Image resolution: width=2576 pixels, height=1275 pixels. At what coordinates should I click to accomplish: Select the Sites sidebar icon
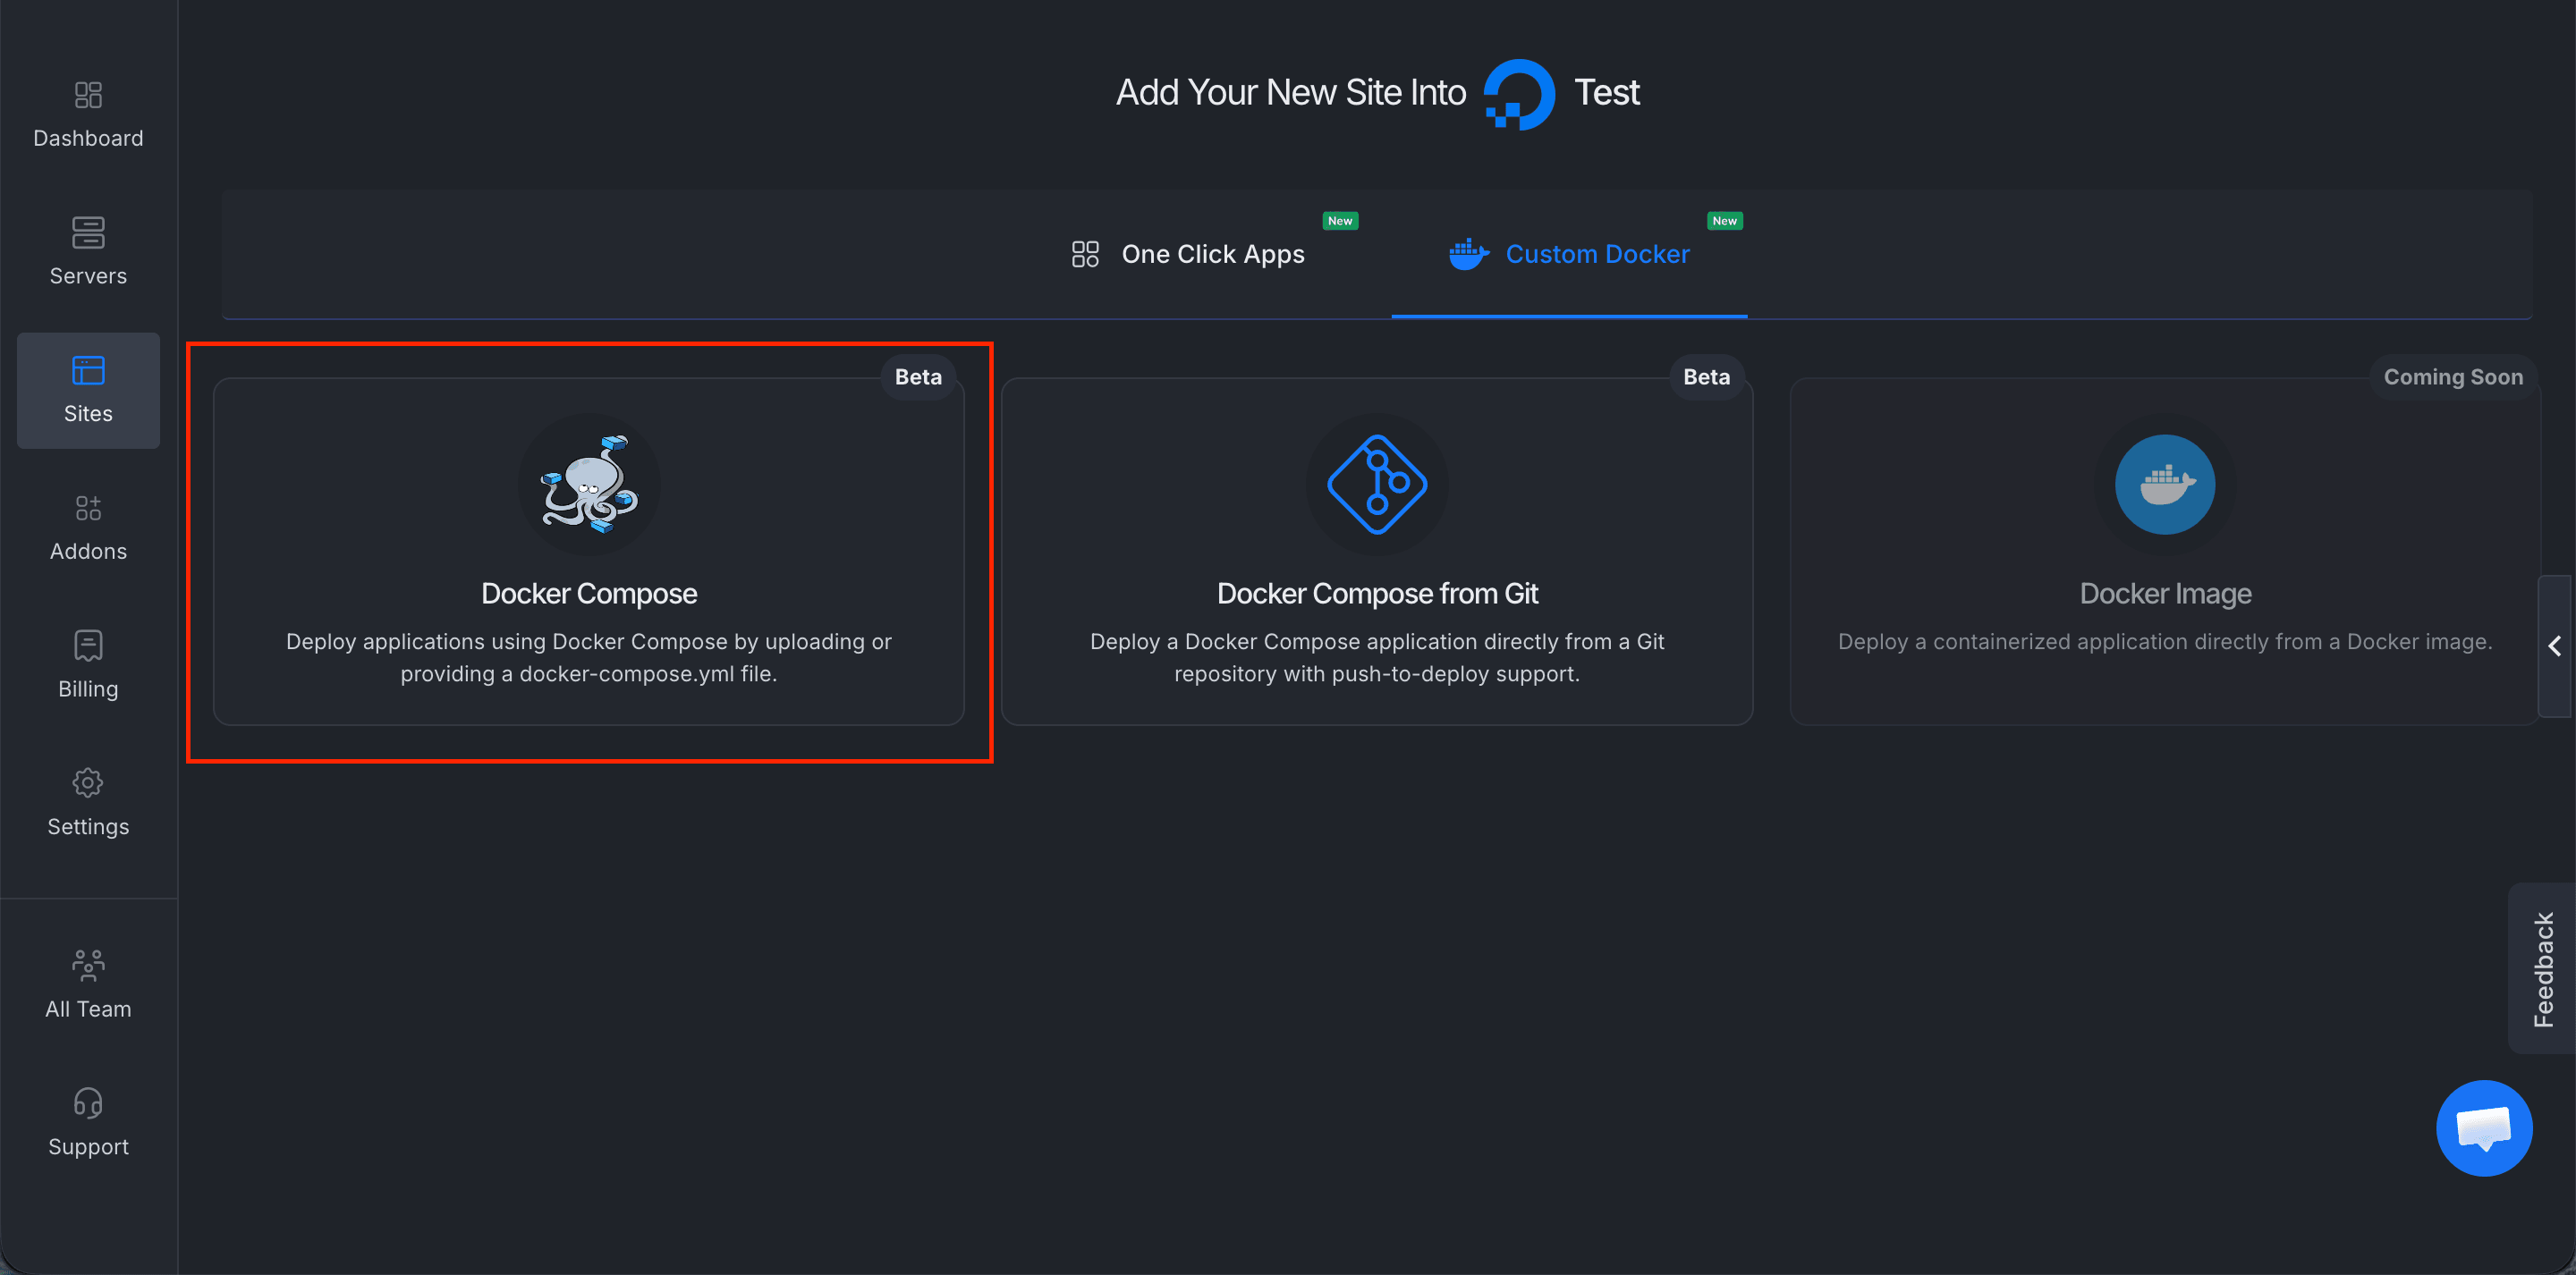88,370
